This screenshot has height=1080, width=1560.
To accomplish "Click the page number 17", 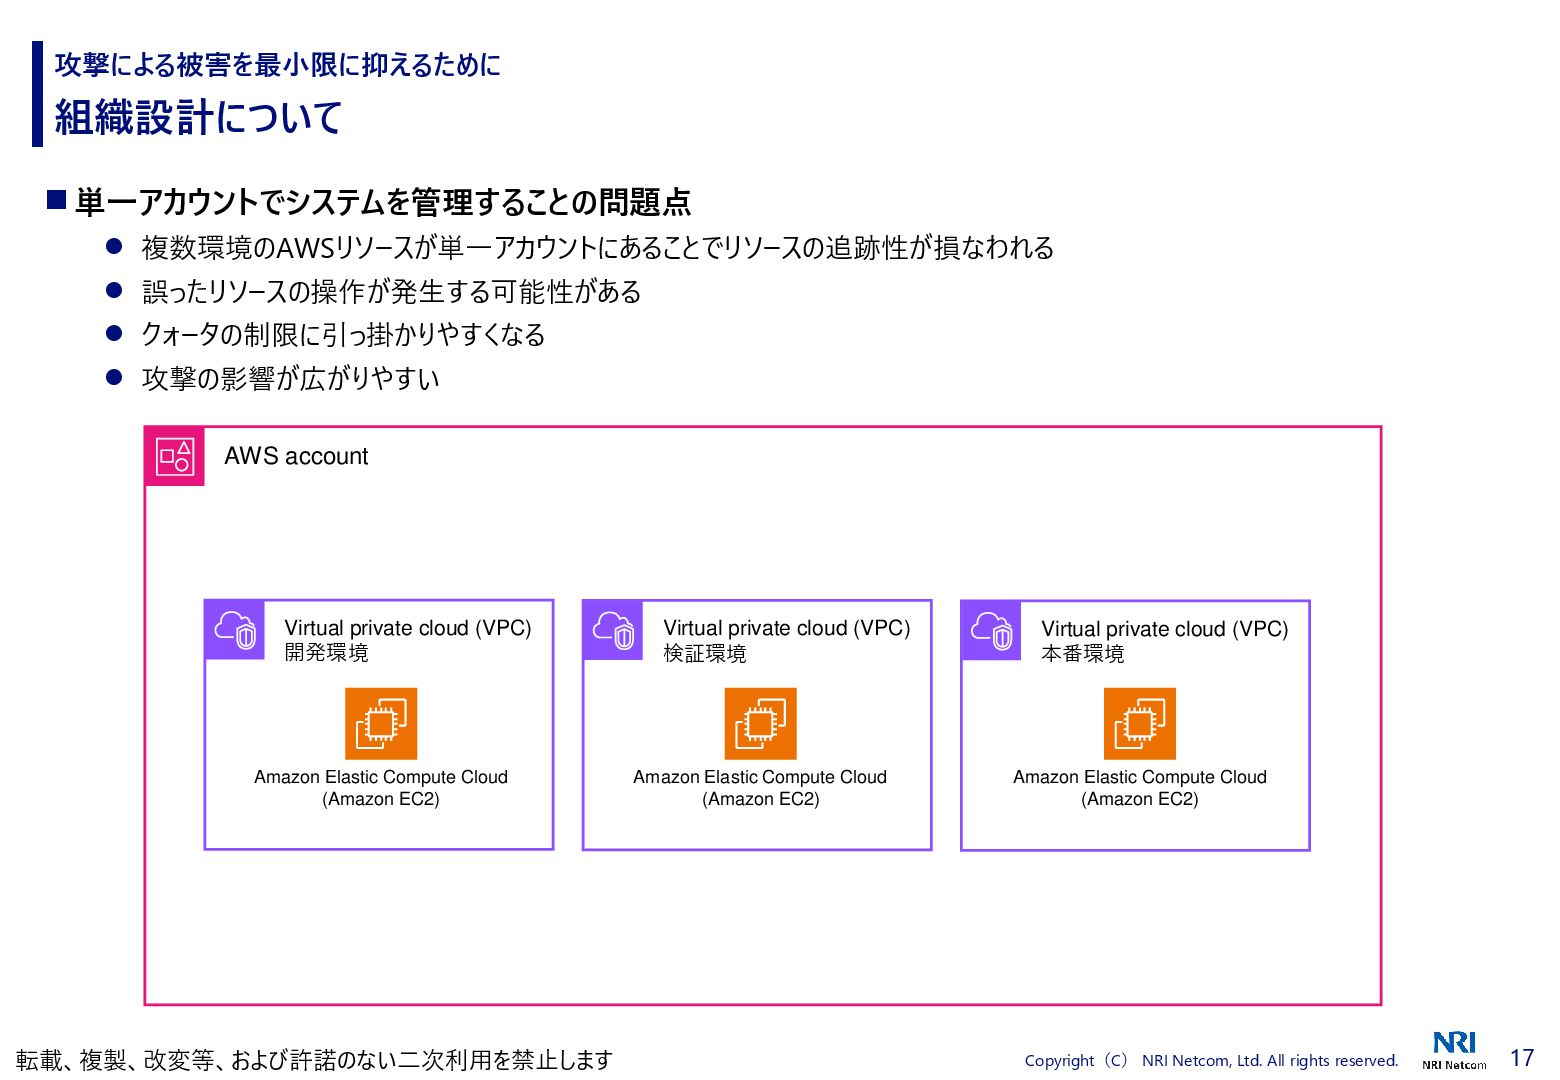I will [x=1522, y=1058].
